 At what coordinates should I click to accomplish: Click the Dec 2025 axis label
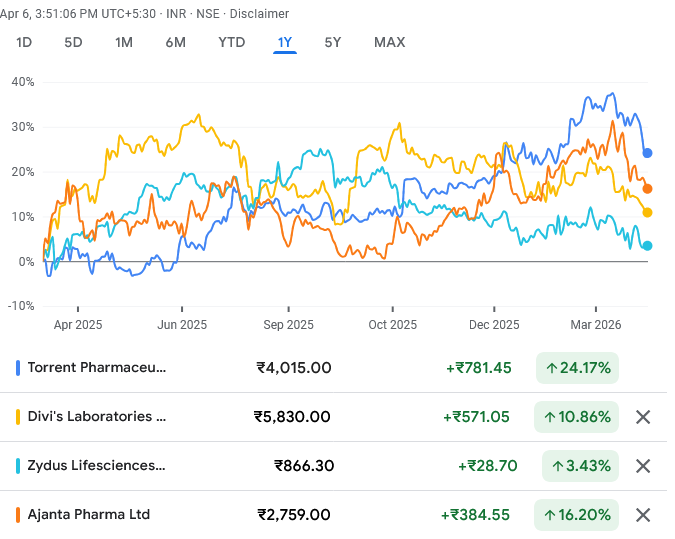pos(494,325)
